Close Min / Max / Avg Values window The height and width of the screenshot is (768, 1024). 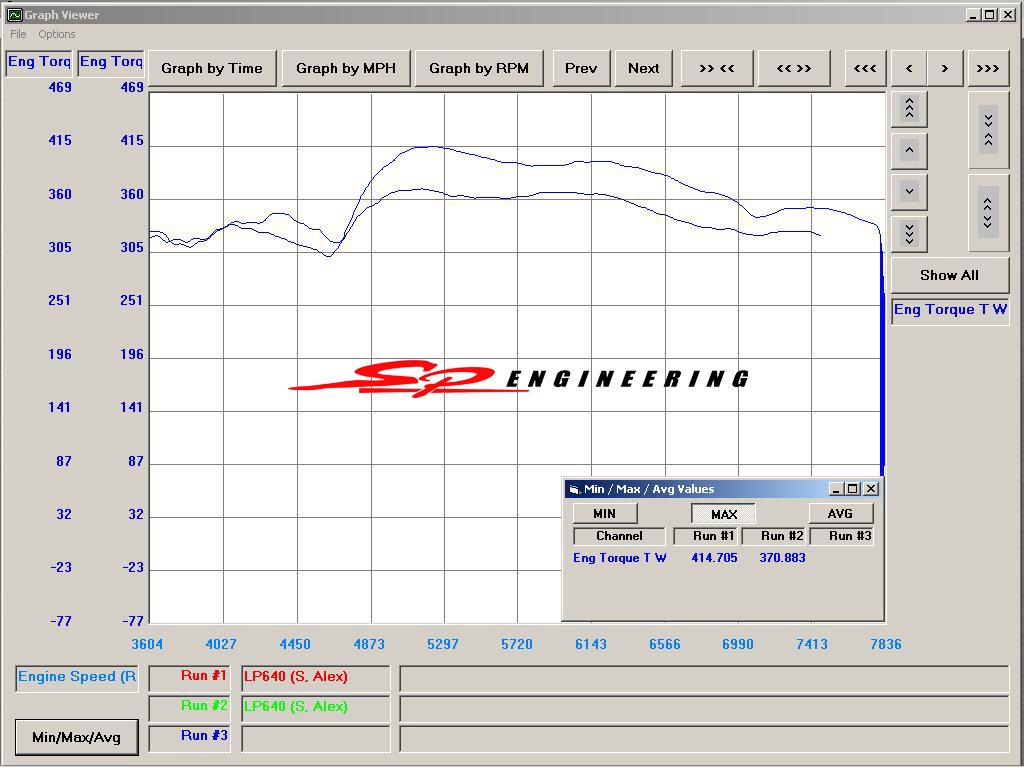pyautogui.click(x=871, y=488)
